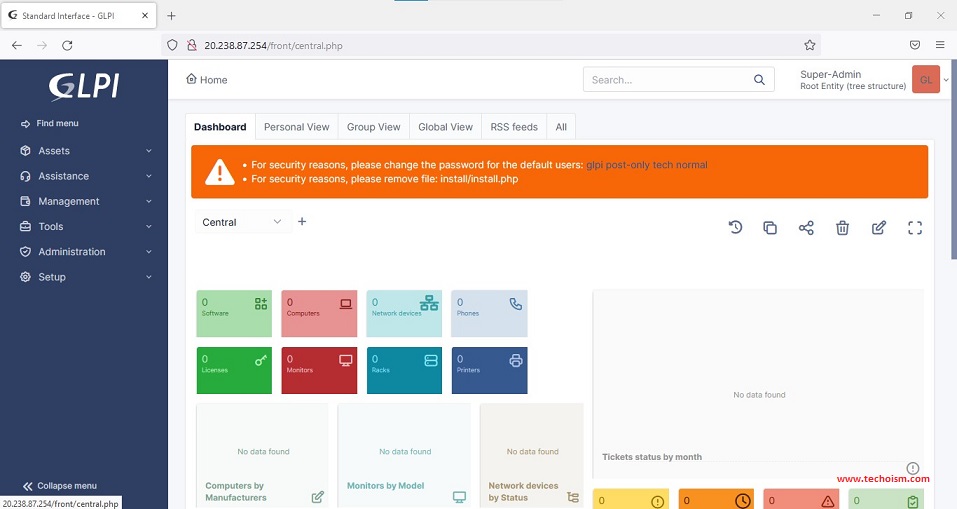Image resolution: width=957 pixels, height=509 pixels.
Task: Click the post-only default user link
Action: pyautogui.click(x=628, y=165)
